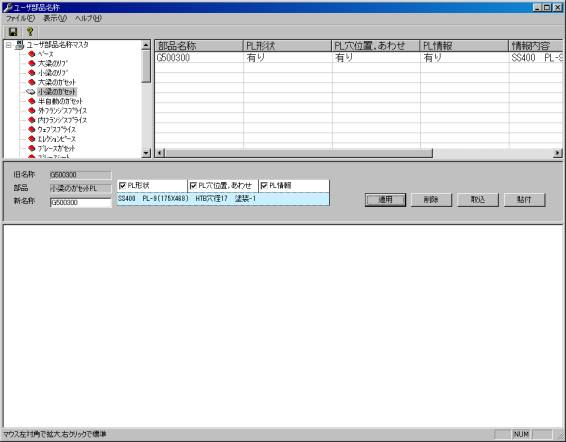The height and width of the screenshot is (442, 566).
Task: Click the horizontal scrollbar thumb of table
Action: [x=299, y=153]
